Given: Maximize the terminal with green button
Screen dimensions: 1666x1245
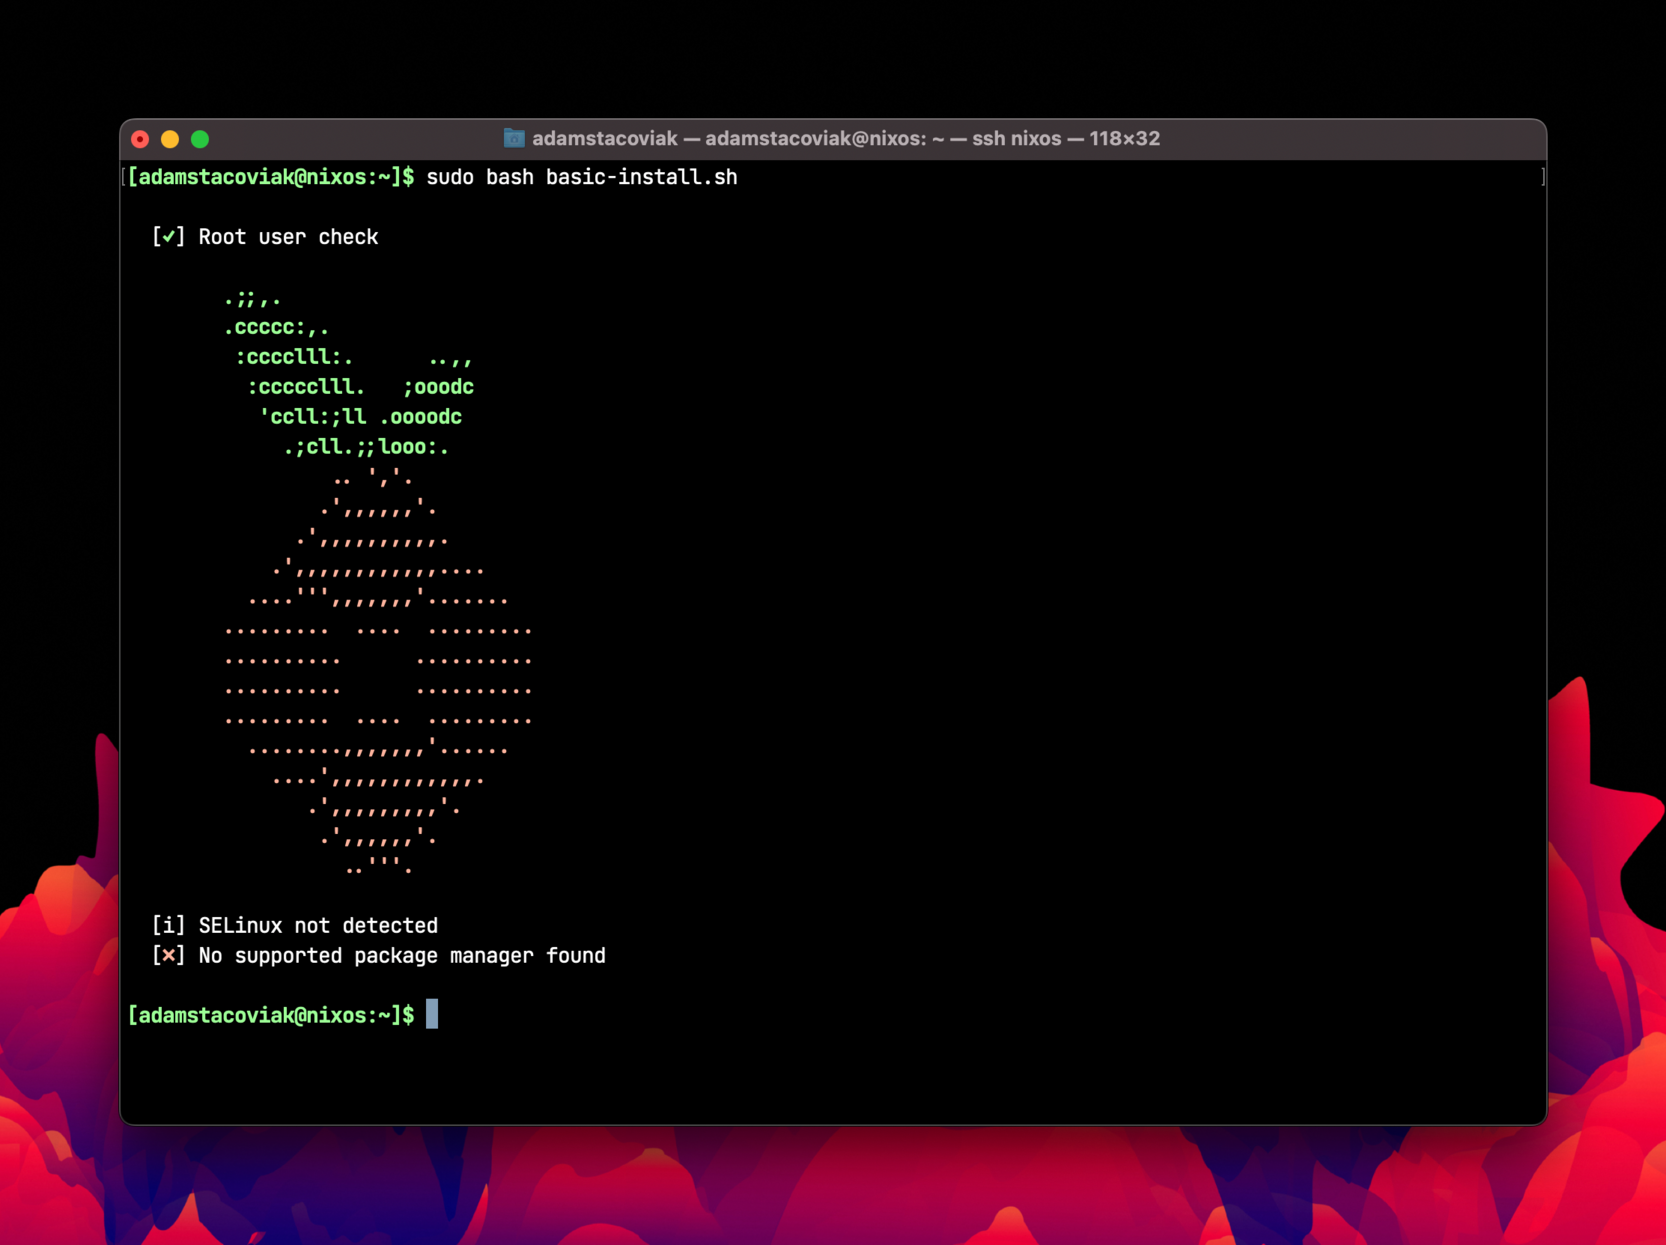Looking at the screenshot, I should coord(200,139).
